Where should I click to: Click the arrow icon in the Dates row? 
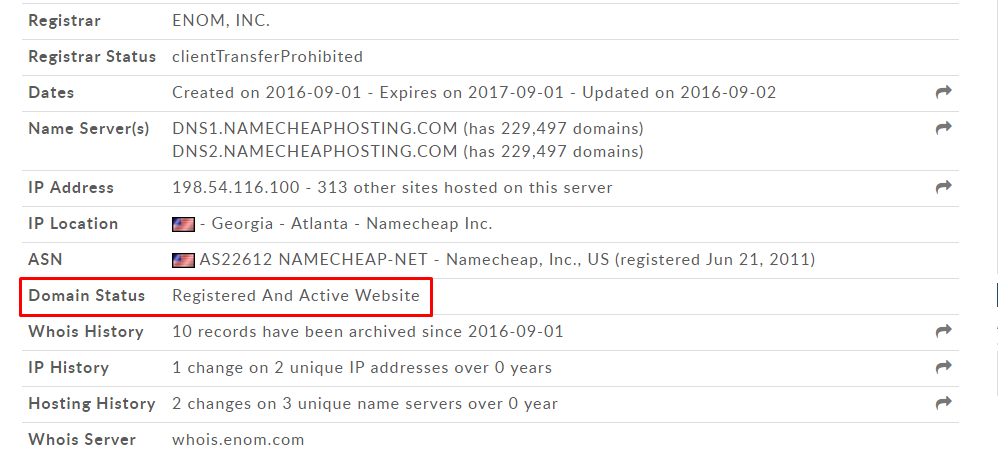point(943,92)
